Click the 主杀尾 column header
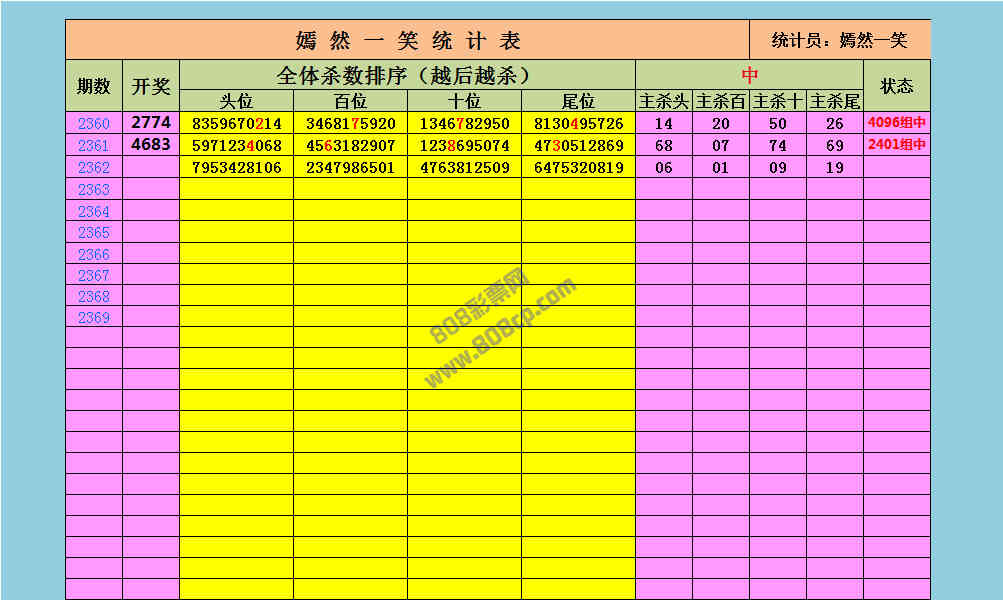 click(x=834, y=101)
